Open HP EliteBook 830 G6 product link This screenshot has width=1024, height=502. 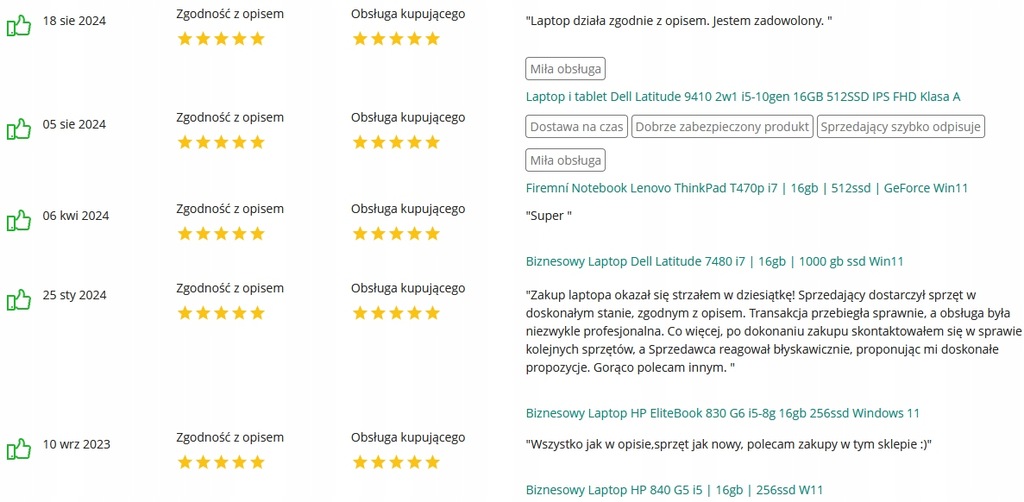click(x=722, y=413)
